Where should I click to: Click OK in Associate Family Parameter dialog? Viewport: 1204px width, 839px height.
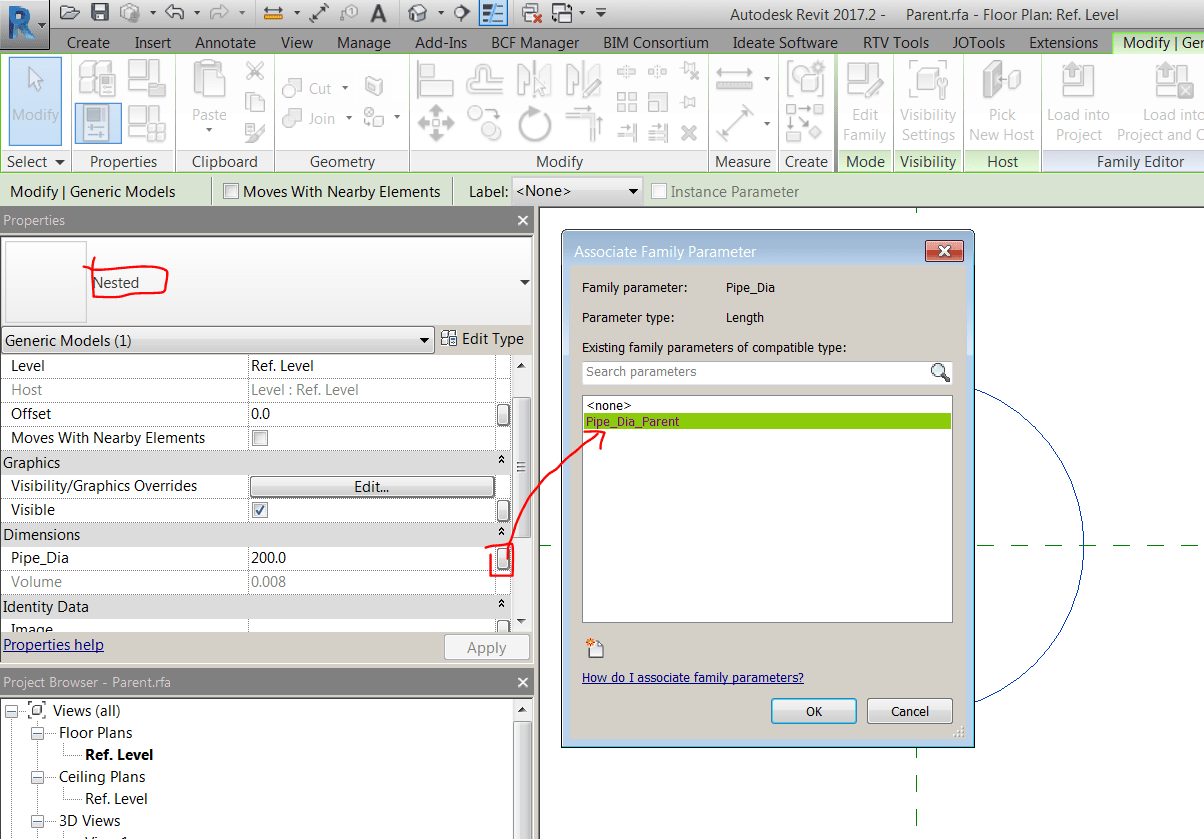(x=814, y=711)
